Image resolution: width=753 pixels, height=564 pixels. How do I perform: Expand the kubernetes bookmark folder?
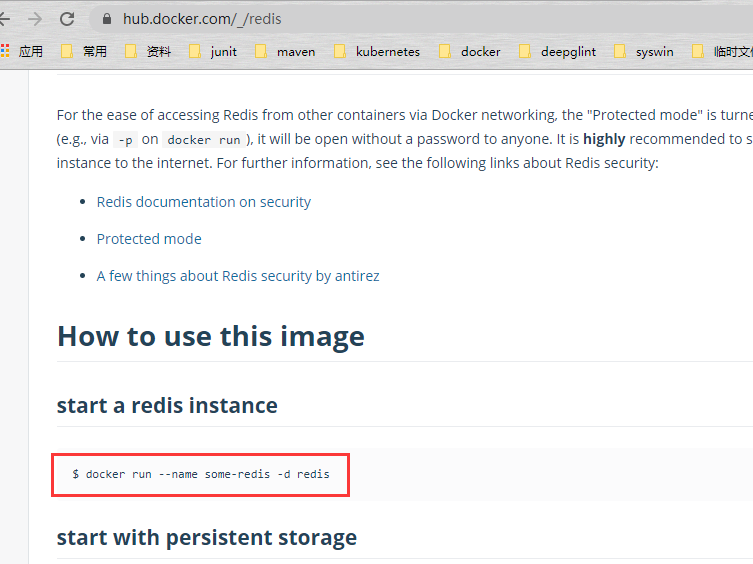[x=377, y=51]
